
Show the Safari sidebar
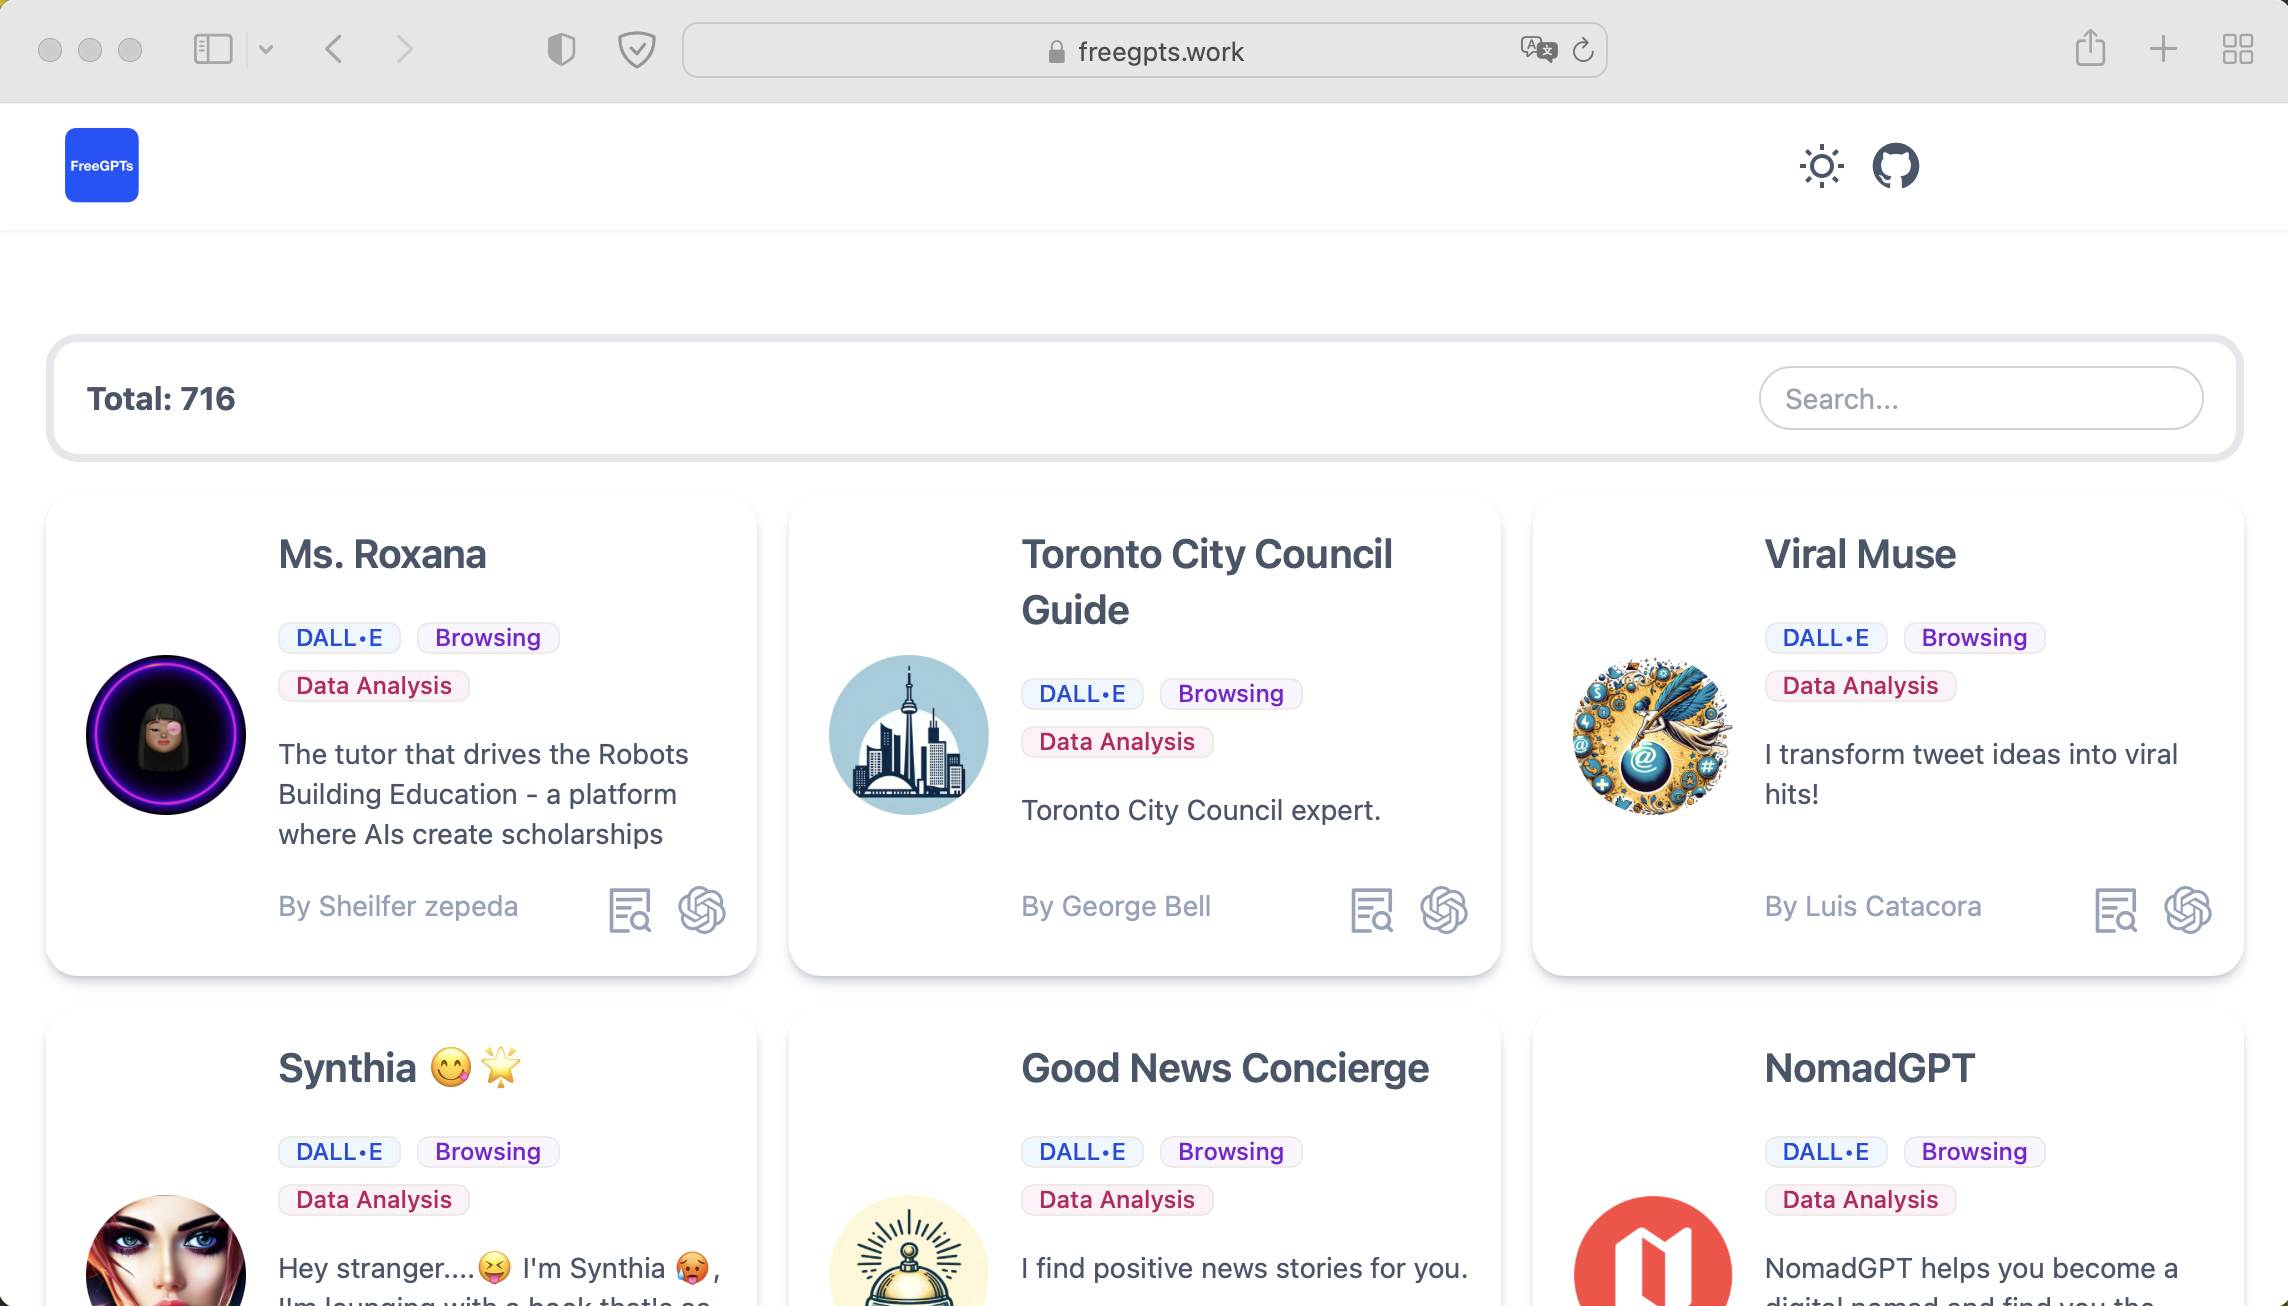tap(213, 49)
